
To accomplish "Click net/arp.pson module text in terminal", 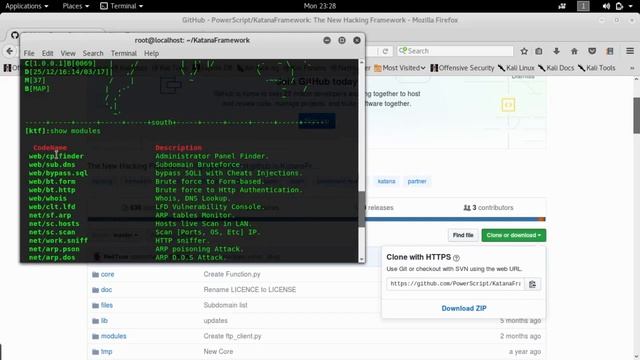I will click(x=54, y=249).
